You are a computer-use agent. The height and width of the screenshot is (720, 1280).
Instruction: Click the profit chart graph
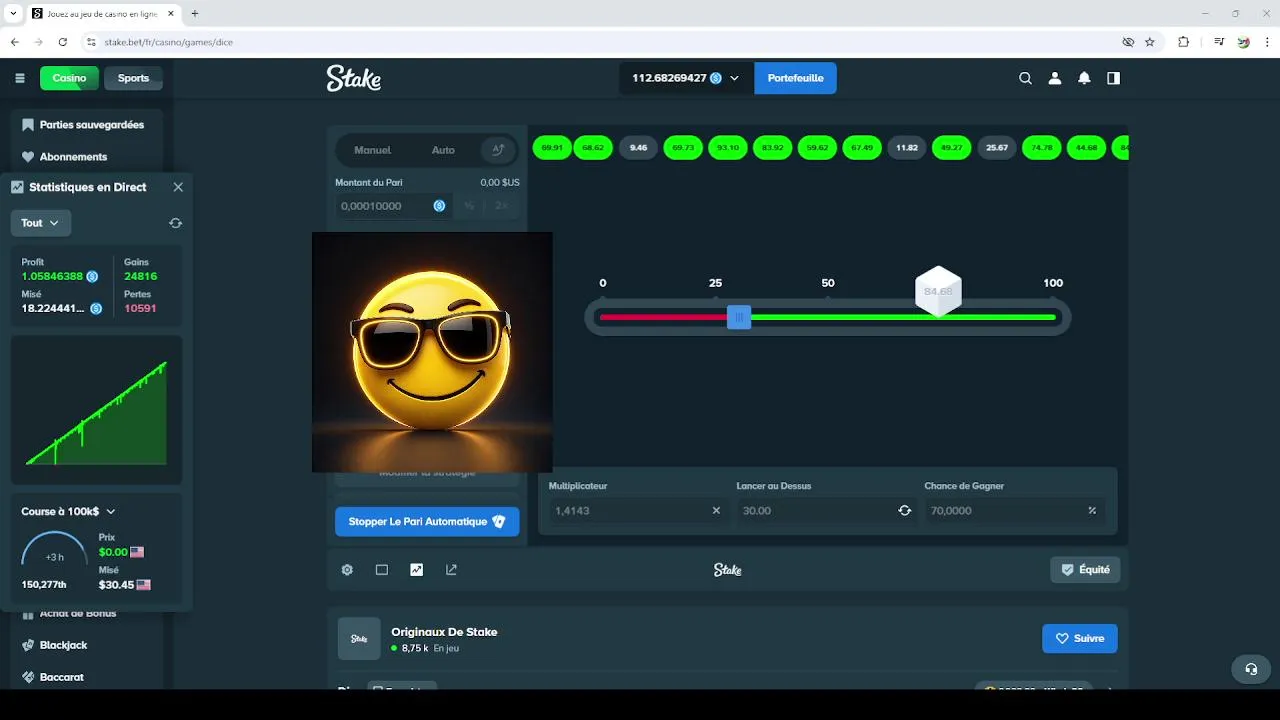pos(96,413)
